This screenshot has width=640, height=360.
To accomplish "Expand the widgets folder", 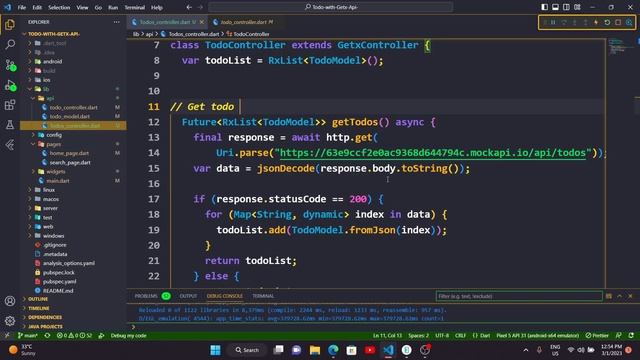I will [x=56, y=171].
